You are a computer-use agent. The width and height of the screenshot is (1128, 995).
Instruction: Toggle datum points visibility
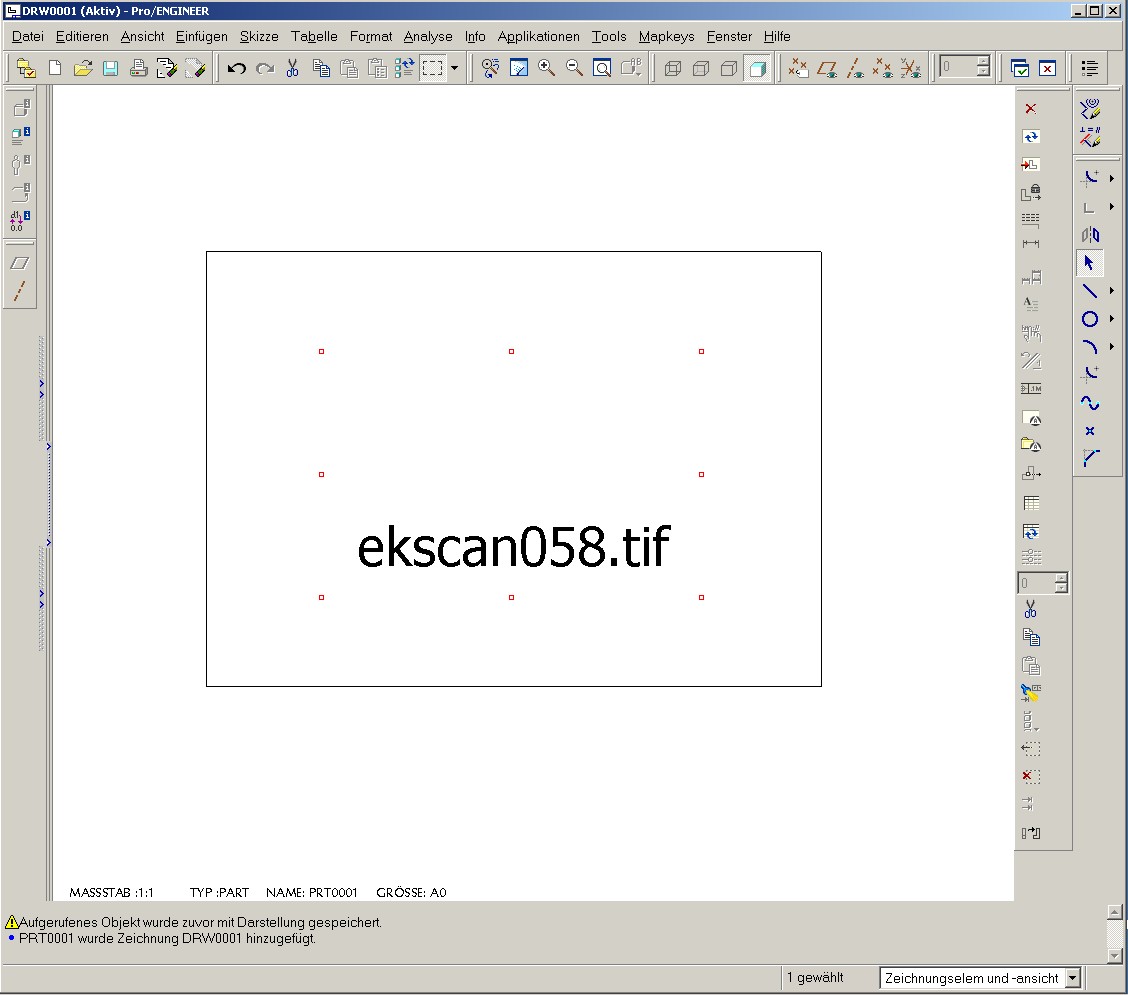point(883,68)
